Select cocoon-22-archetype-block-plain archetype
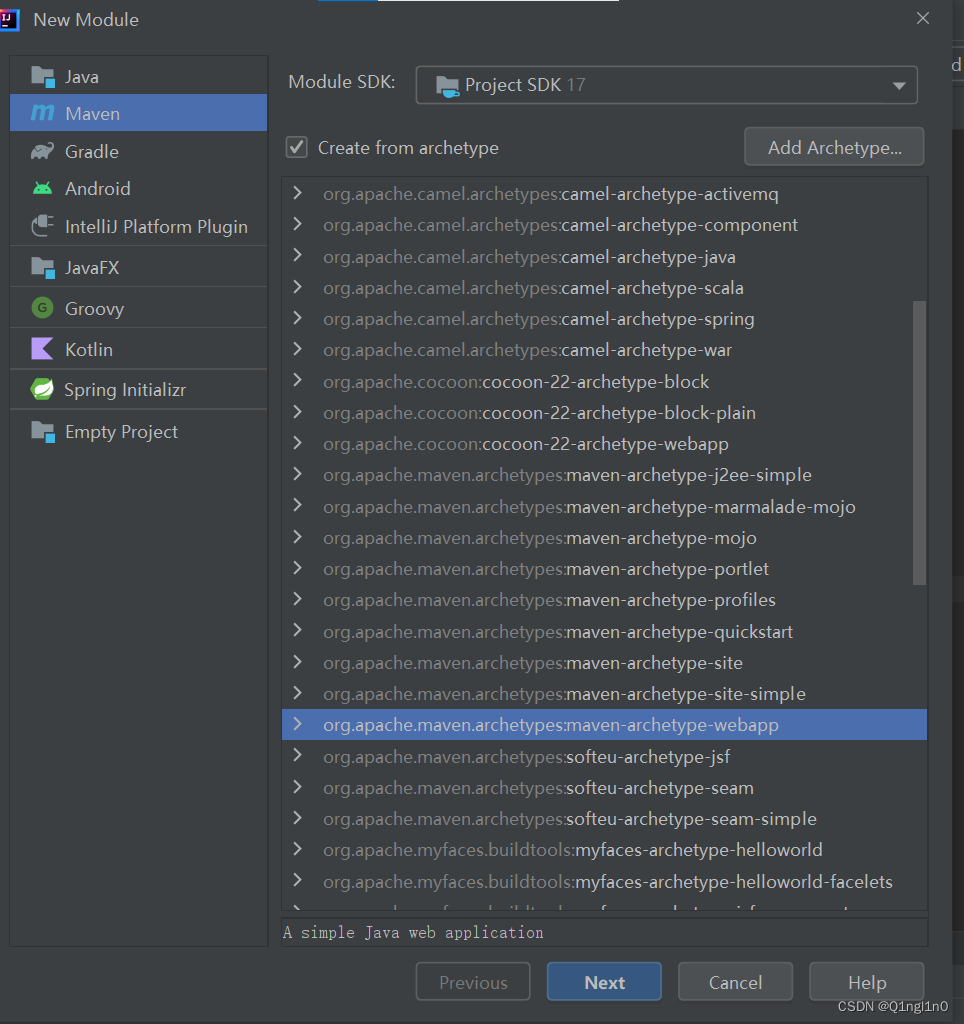The image size is (964, 1024). (604, 413)
